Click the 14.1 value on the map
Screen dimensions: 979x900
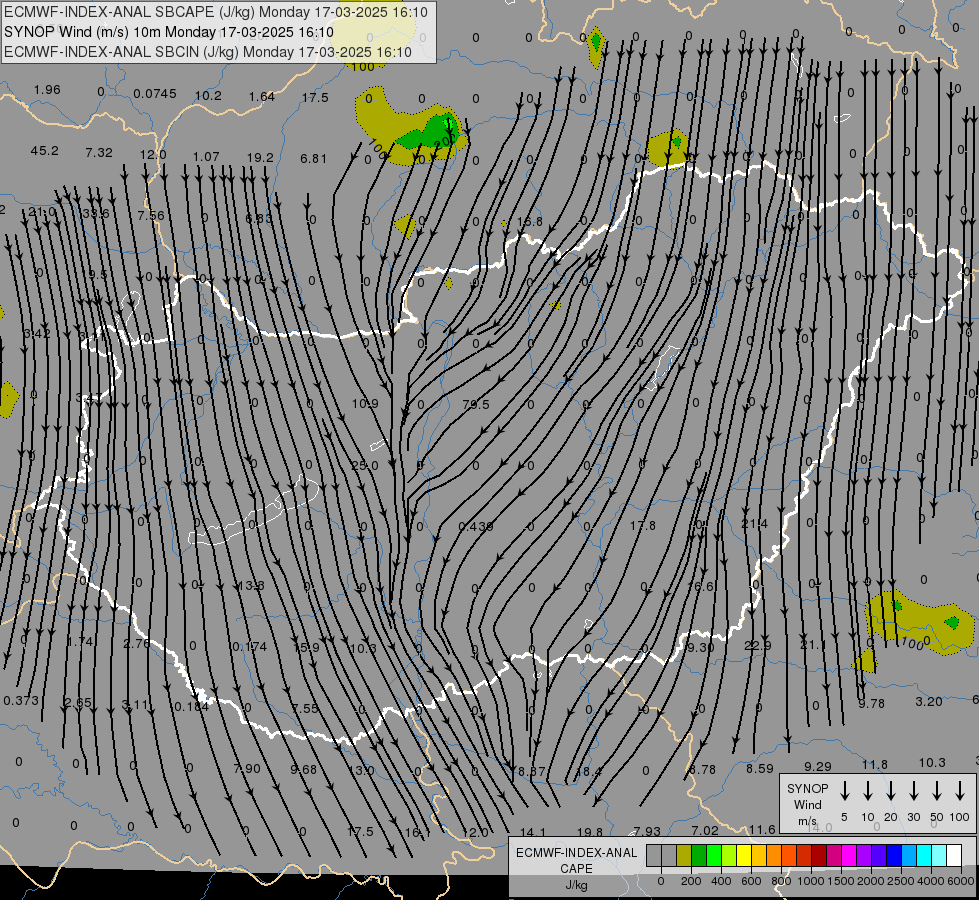coord(533,832)
